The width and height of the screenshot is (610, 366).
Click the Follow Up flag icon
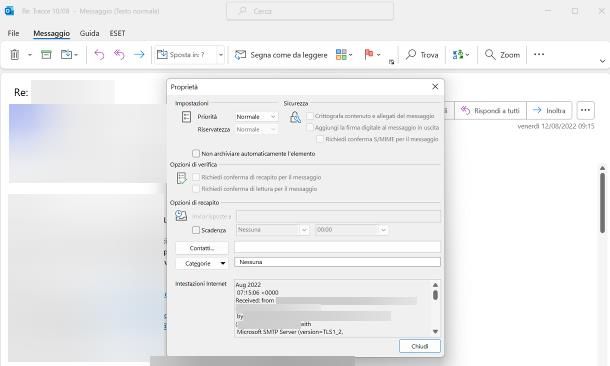click(x=368, y=54)
